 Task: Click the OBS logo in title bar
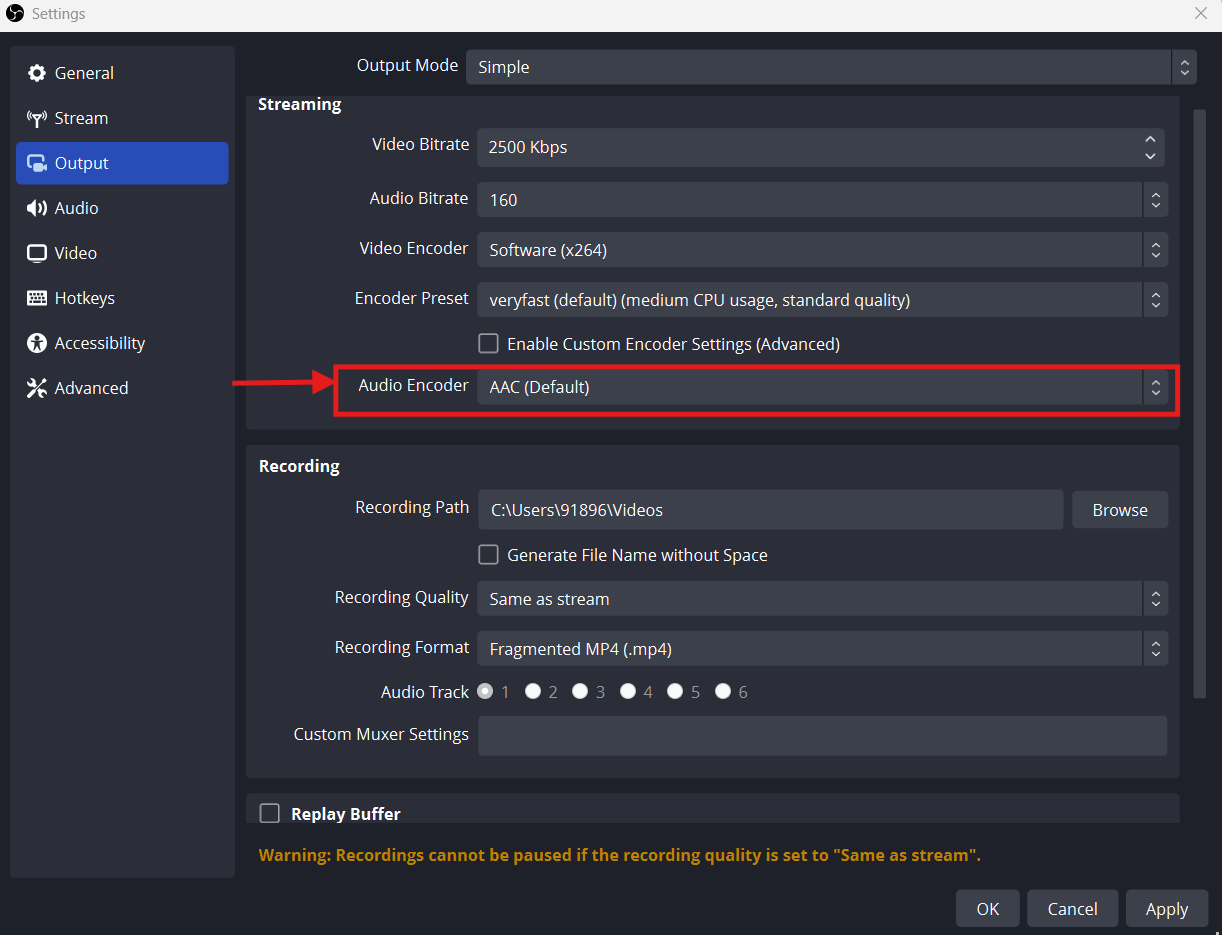point(15,14)
